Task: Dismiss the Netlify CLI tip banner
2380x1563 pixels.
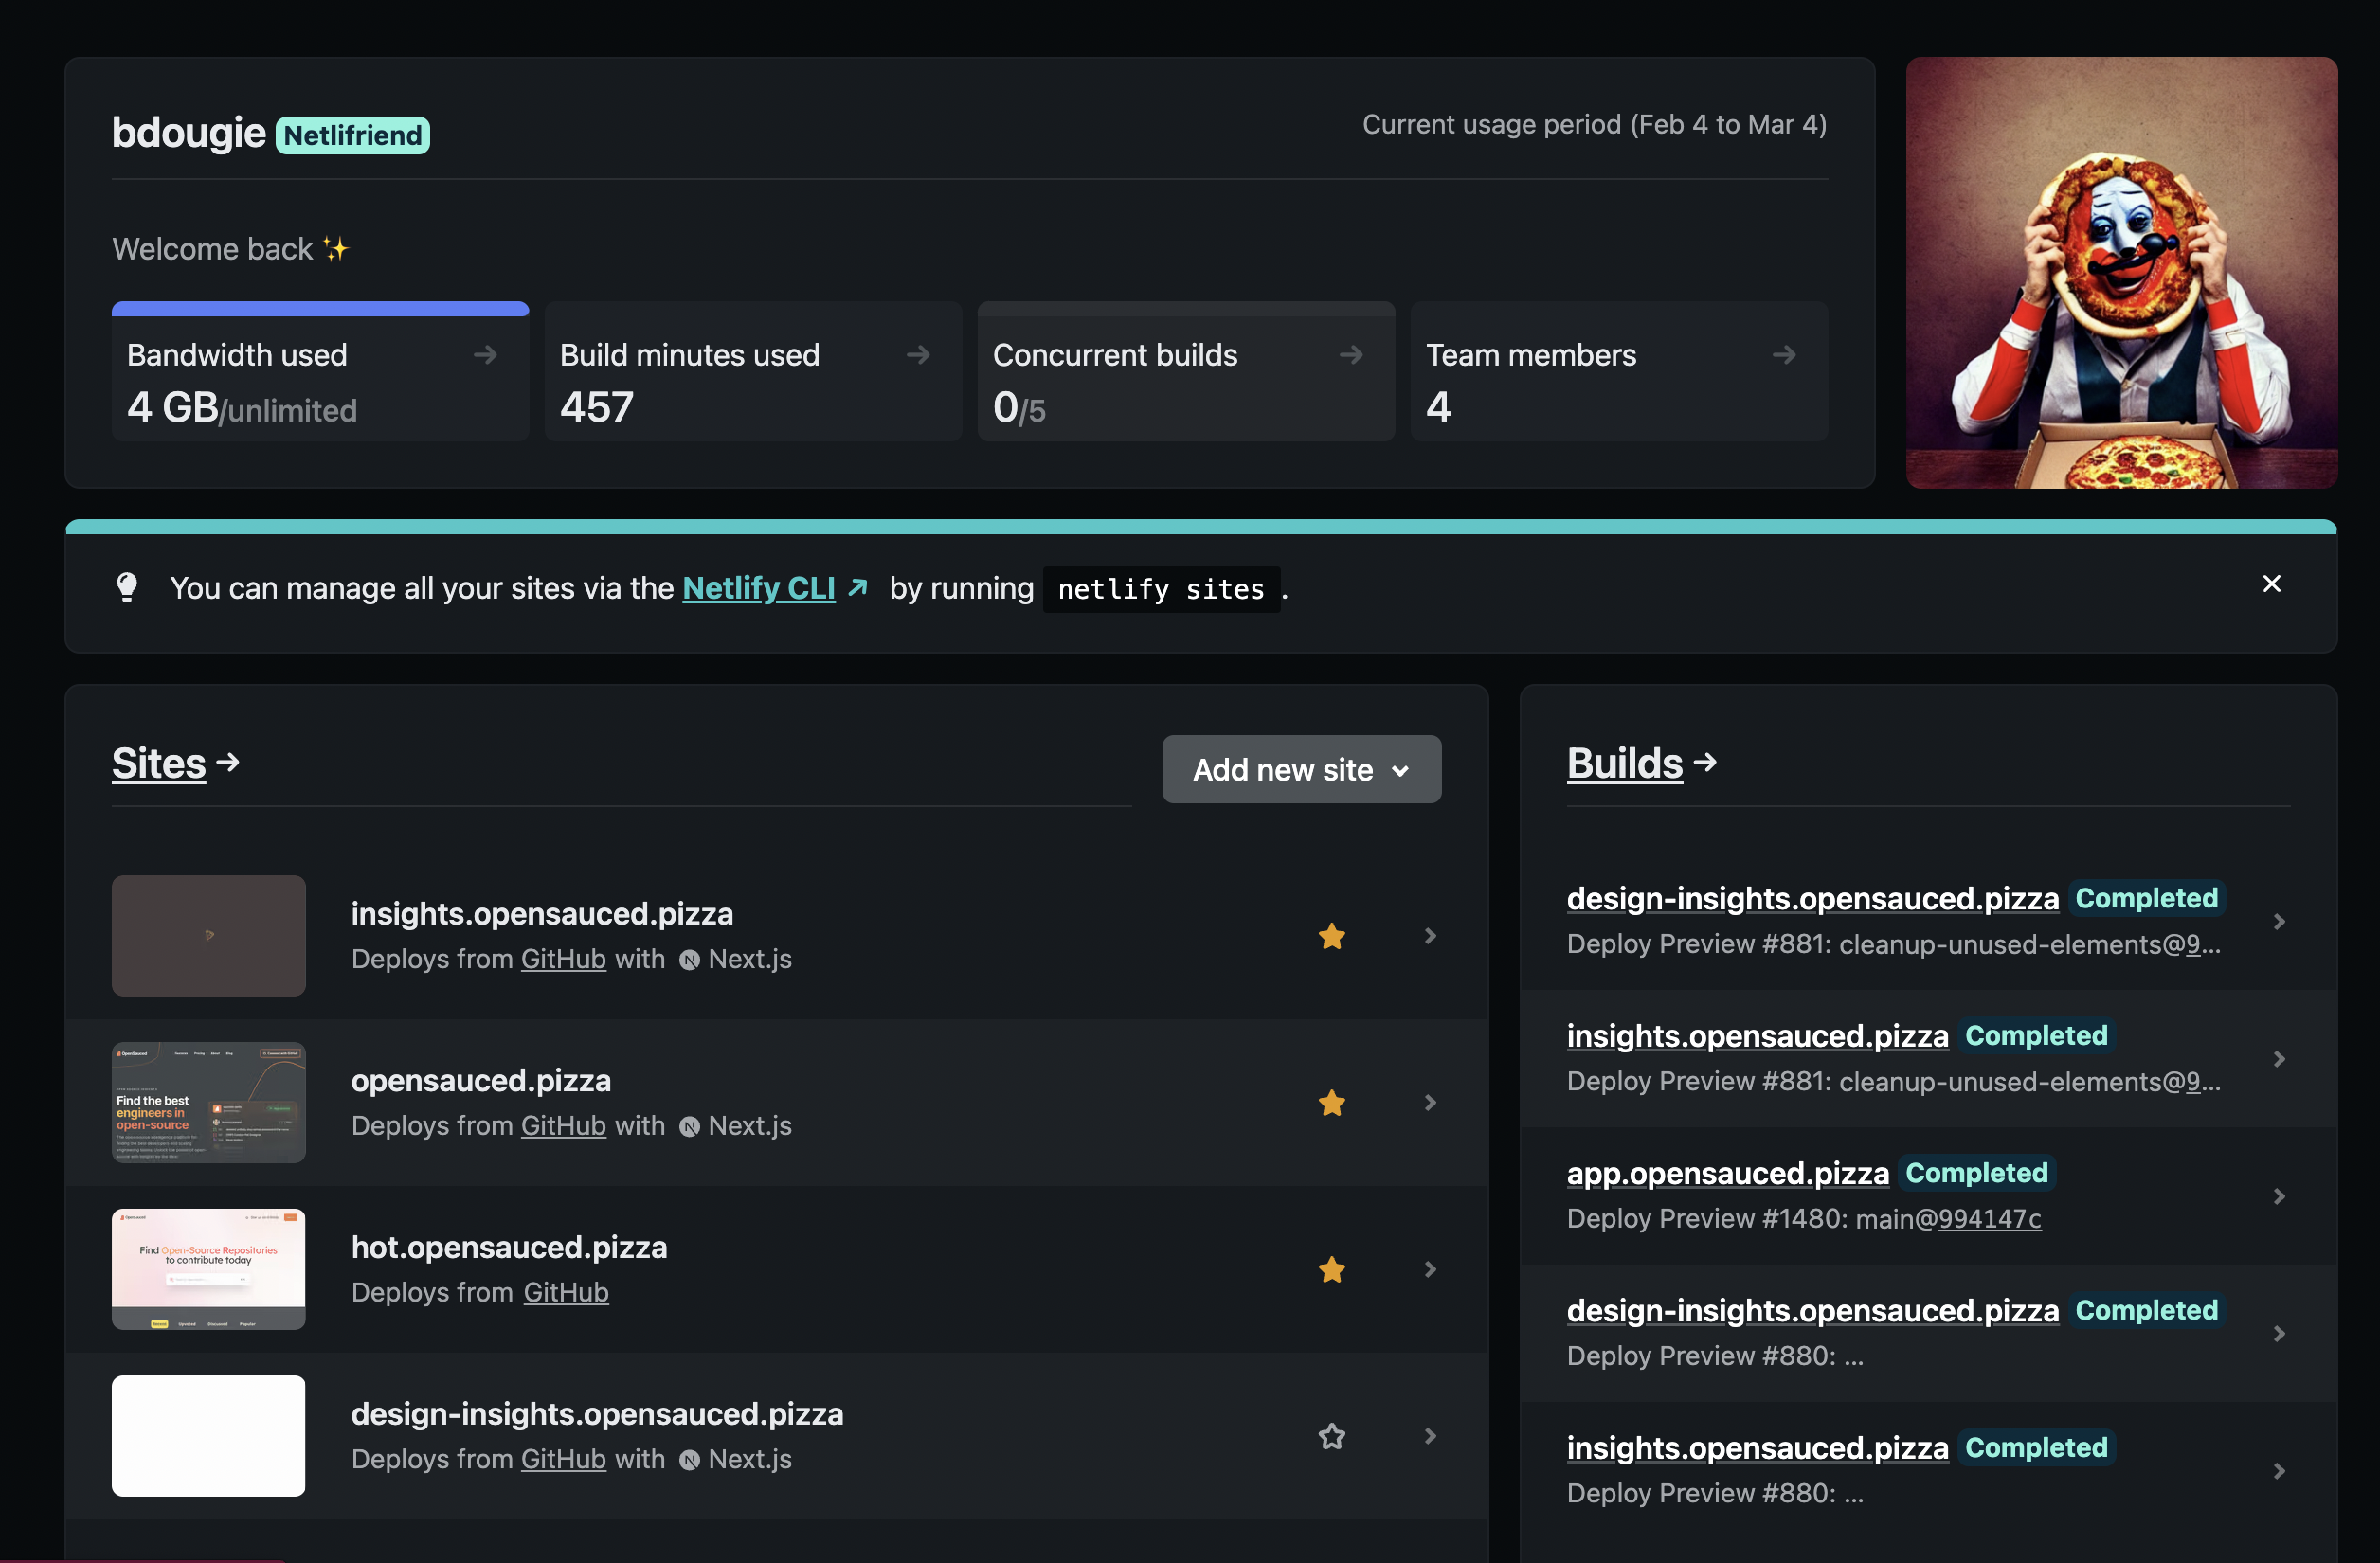Action: [2271, 584]
